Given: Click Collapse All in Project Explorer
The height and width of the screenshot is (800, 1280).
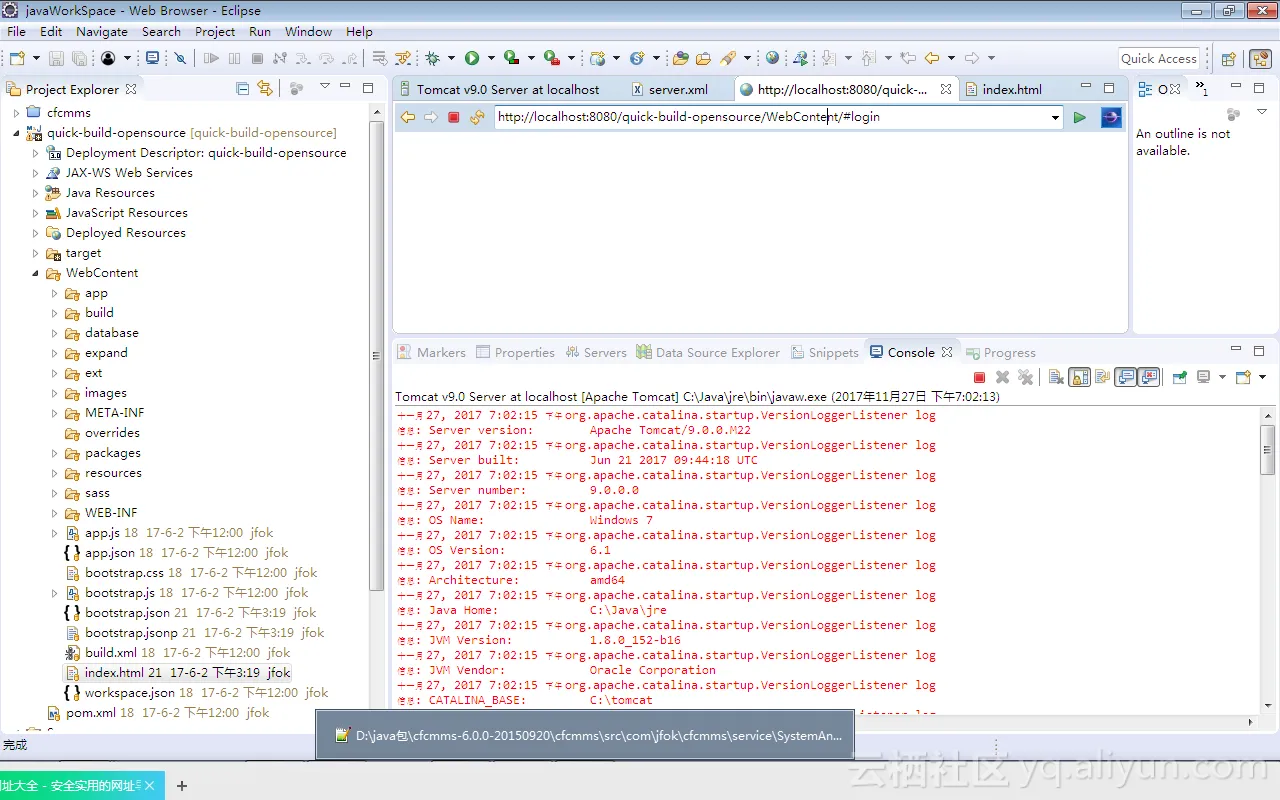Looking at the screenshot, I should click(242, 88).
